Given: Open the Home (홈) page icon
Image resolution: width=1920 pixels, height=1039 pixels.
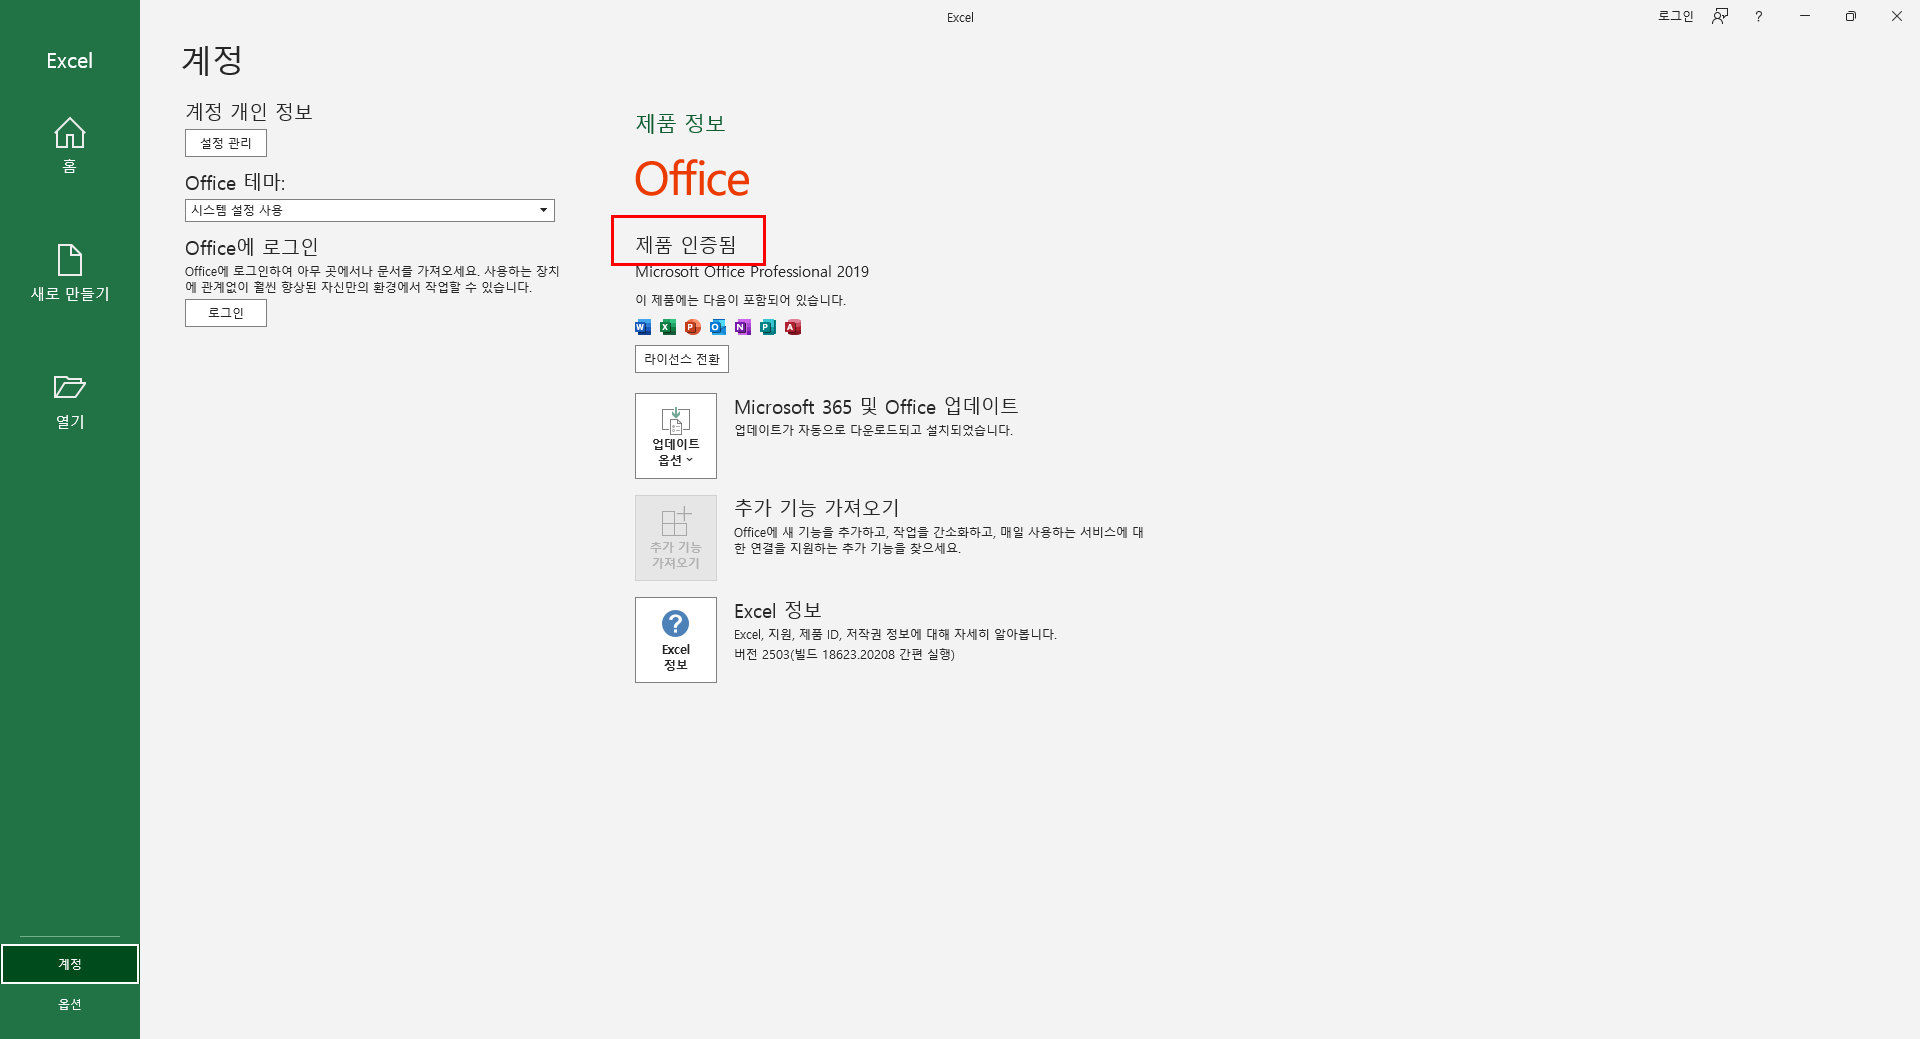Looking at the screenshot, I should [x=69, y=133].
